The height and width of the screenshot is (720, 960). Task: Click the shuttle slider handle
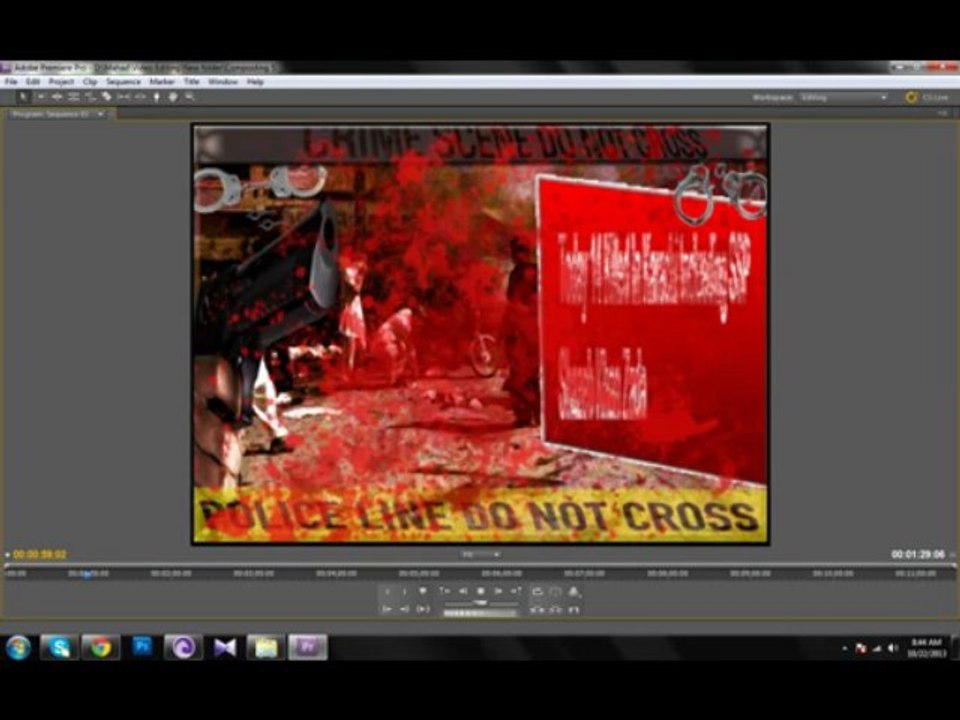(x=481, y=603)
